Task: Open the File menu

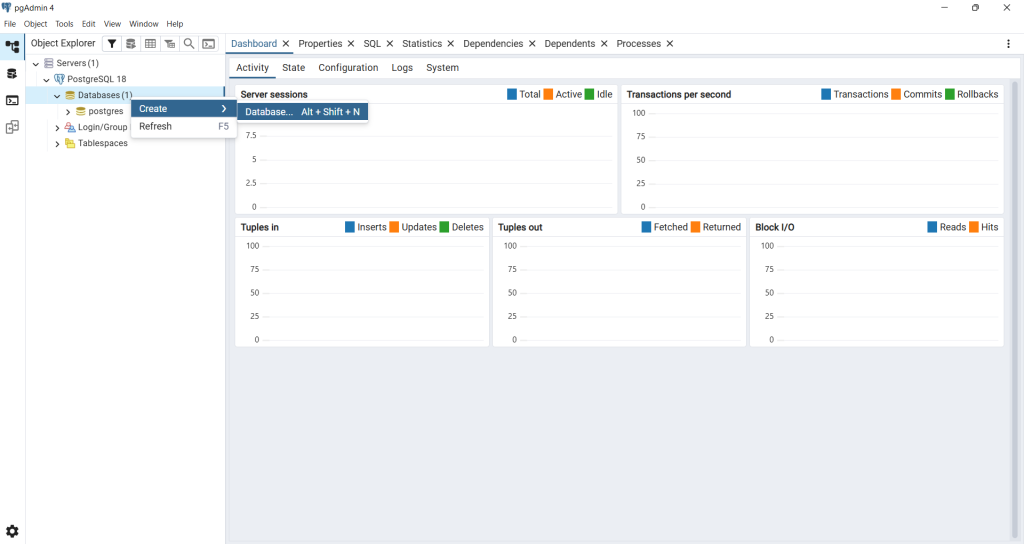Action: 10,24
